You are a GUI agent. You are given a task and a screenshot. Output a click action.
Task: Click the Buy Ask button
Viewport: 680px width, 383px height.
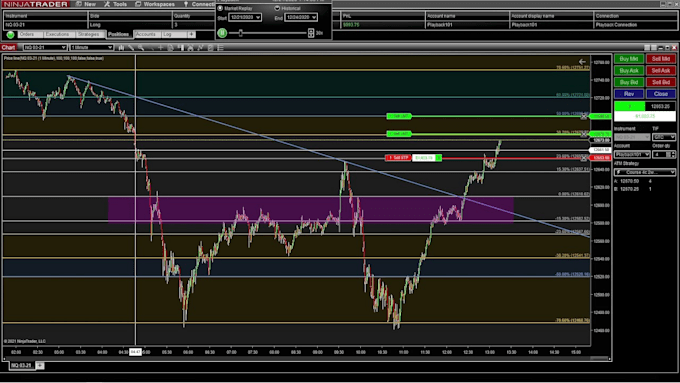[x=629, y=70]
